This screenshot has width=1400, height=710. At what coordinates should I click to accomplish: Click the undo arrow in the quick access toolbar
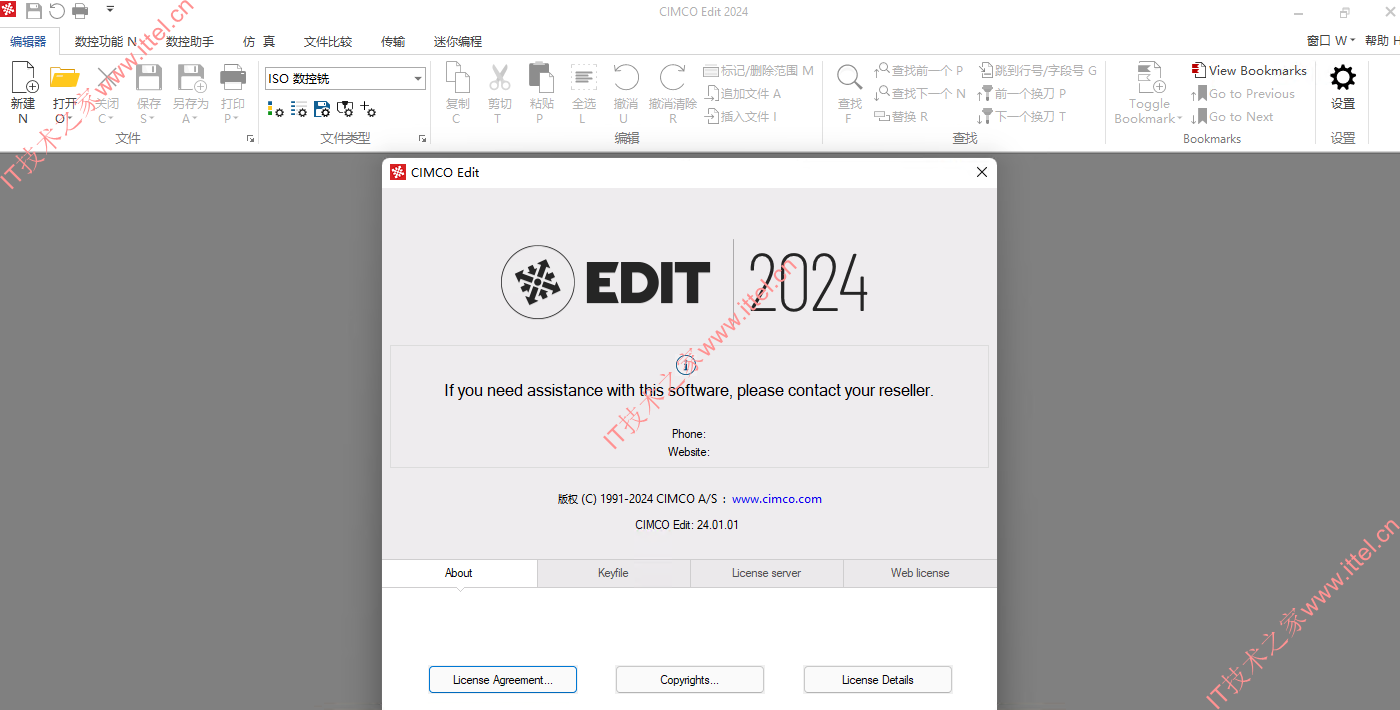point(57,12)
